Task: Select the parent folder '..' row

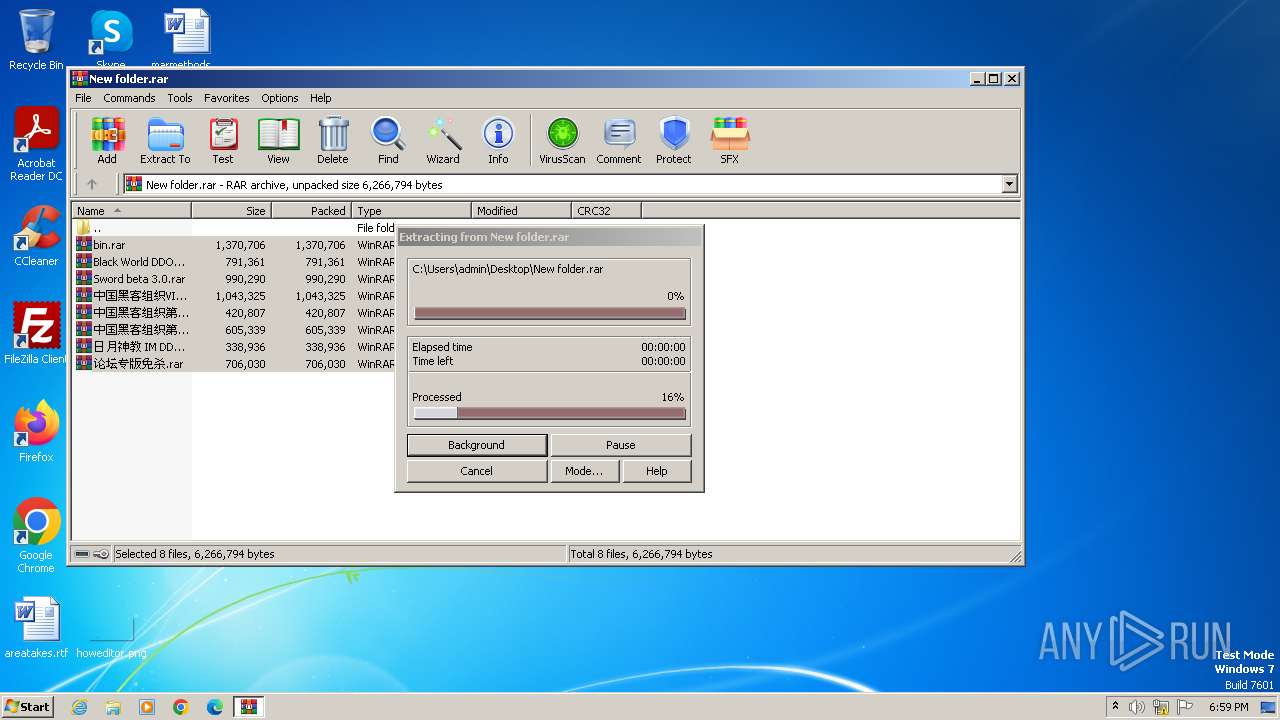Action: [234, 228]
